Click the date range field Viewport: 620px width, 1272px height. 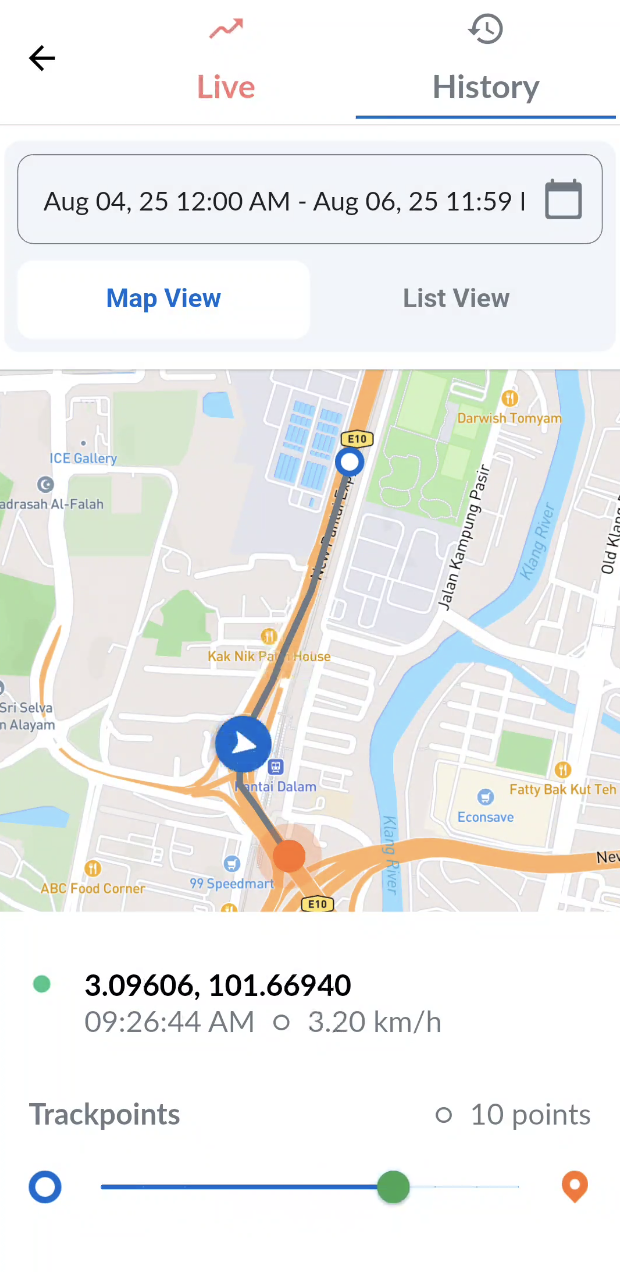click(310, 199)
